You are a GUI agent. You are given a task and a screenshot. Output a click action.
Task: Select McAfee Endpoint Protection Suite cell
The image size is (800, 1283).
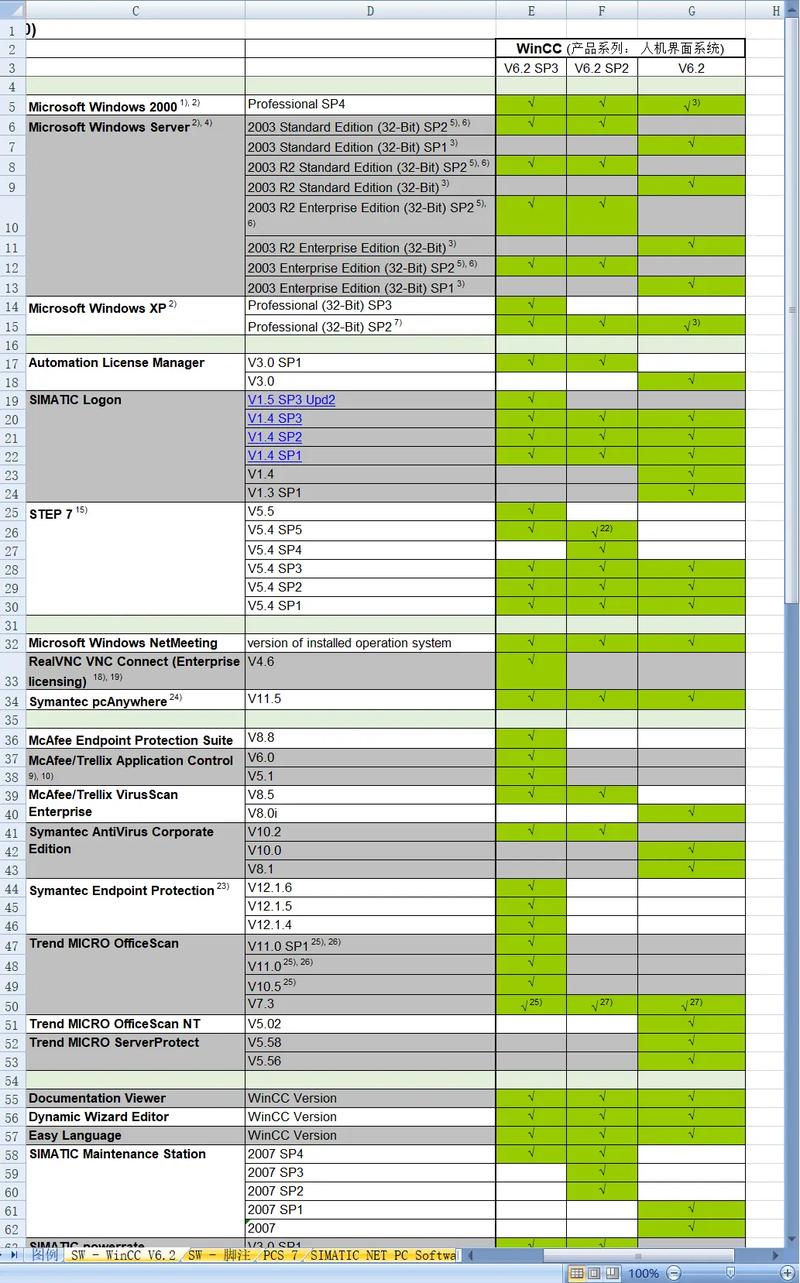135,740
